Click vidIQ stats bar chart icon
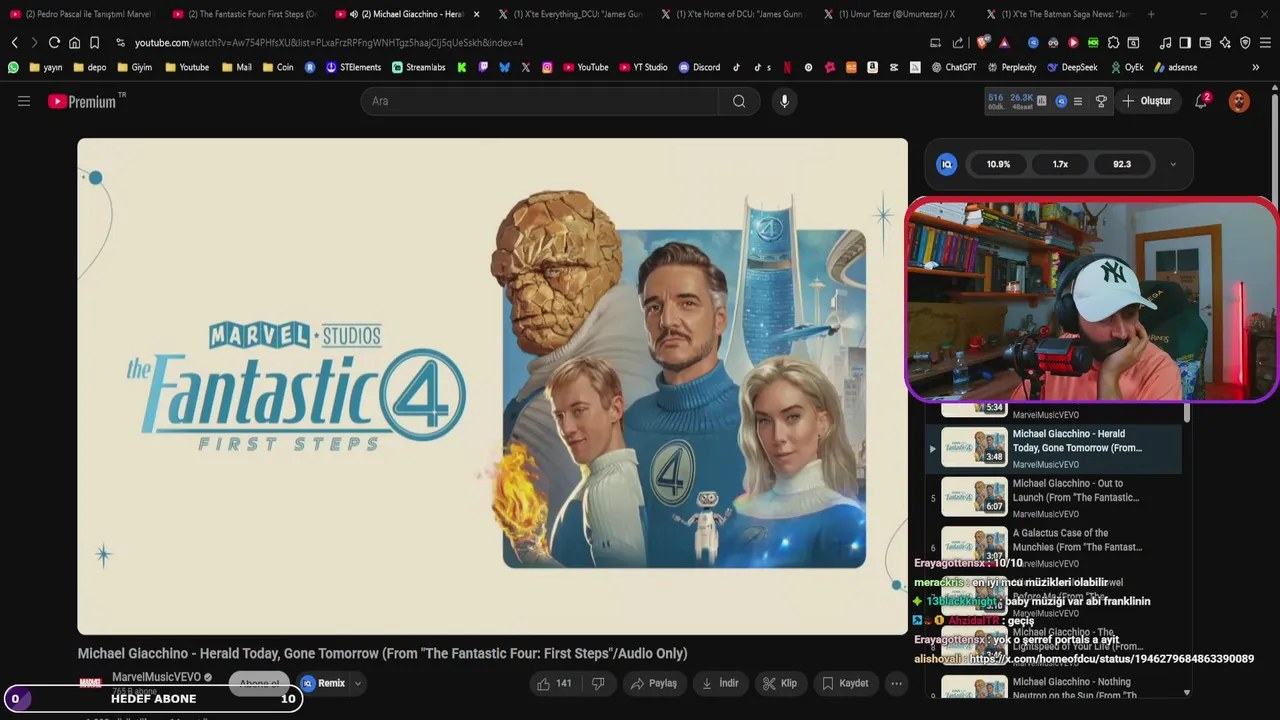The height and width of the screenshot is (720, 1280). [x=1041, y=101]
